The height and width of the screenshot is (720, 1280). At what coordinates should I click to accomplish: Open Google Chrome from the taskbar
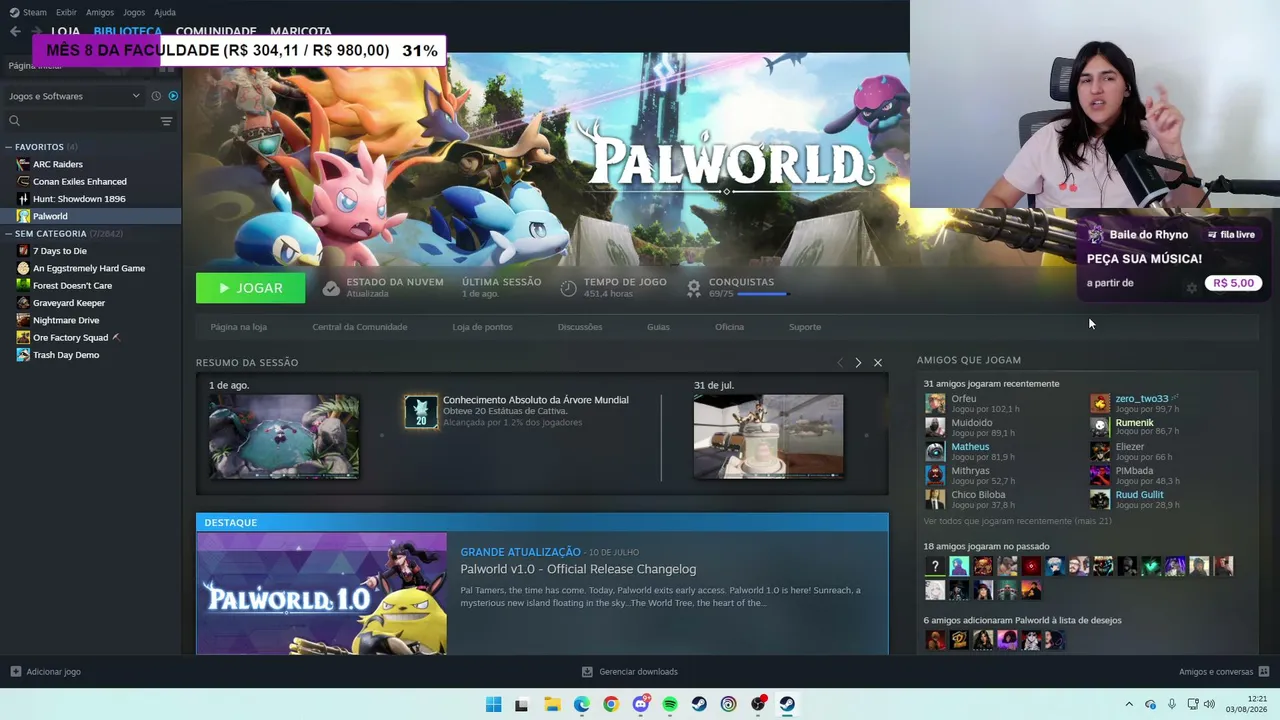[x=611, y=704]
